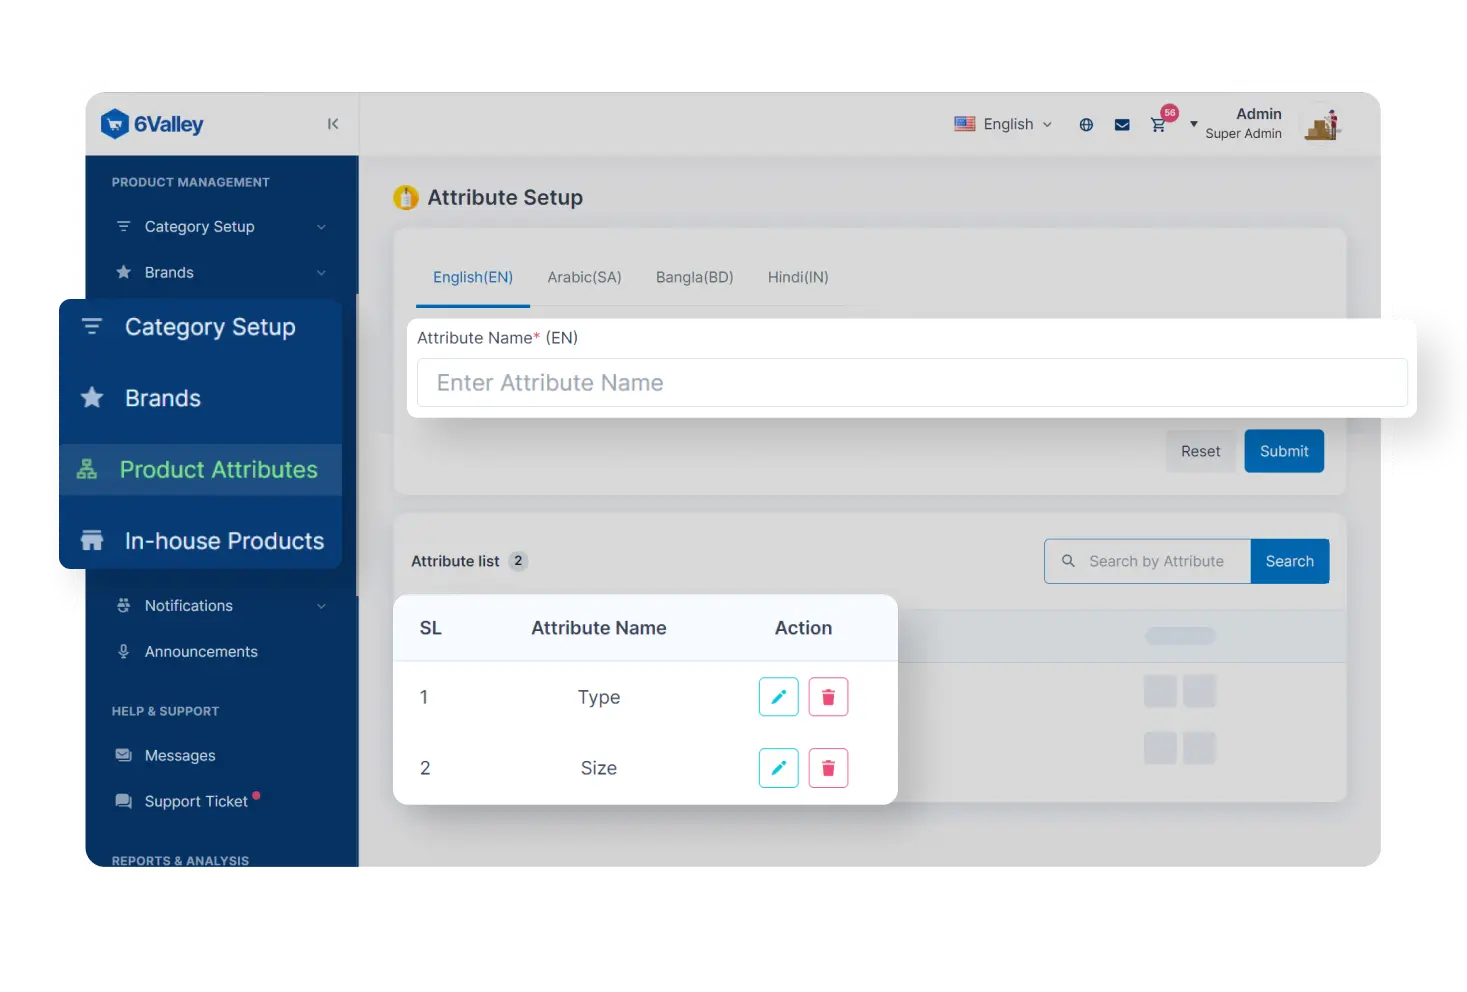Open Announcements from the sidebar

tap(201, 651)
